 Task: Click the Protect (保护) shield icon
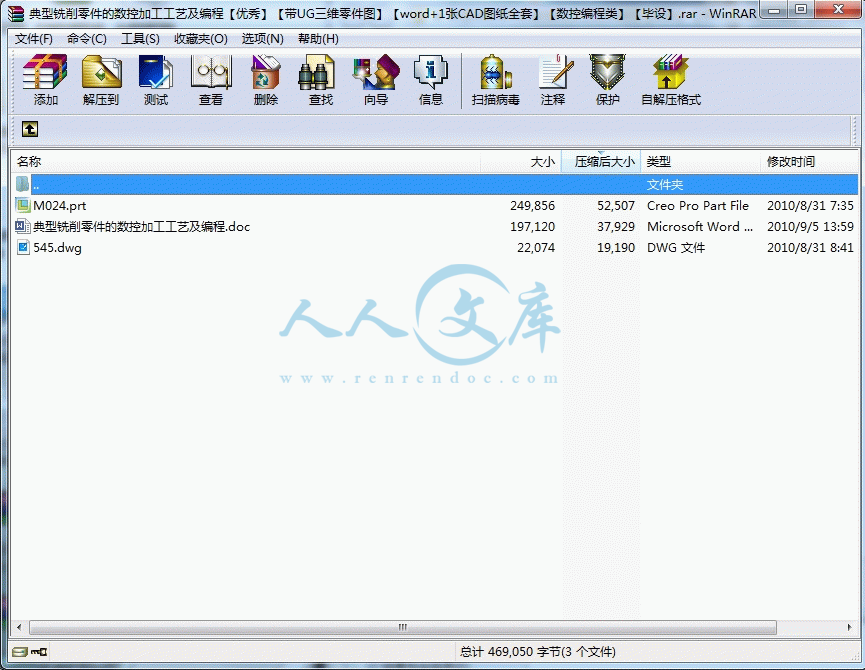pyautogui.click(x=607, y=72)
